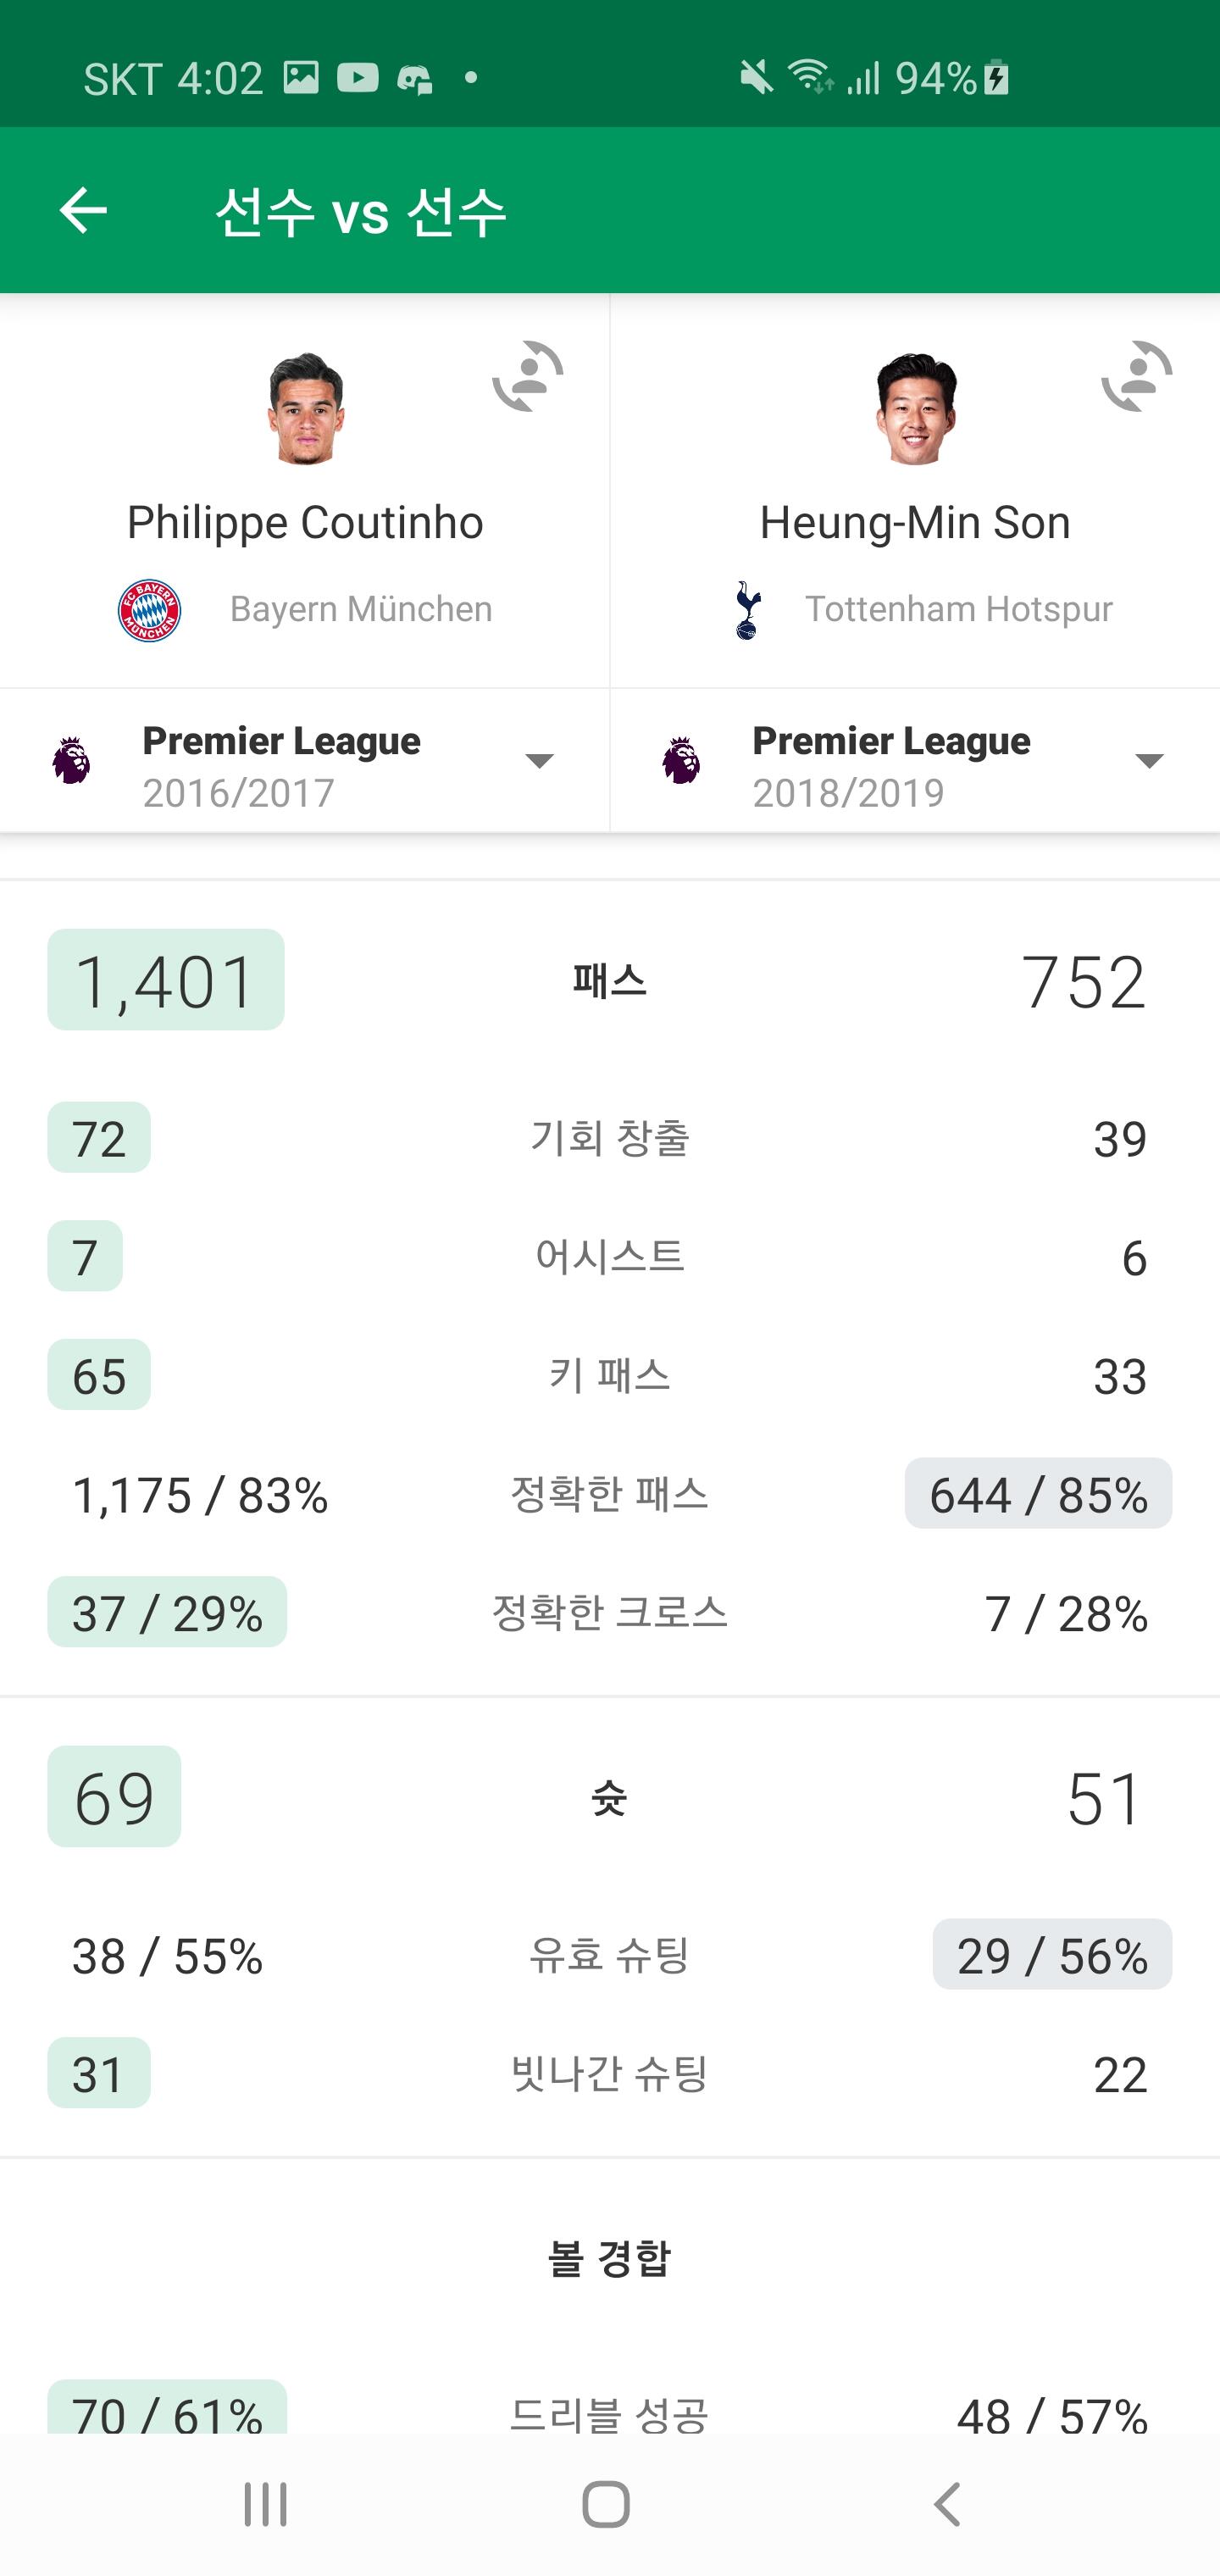This screenshot has width=1220, height=2576.
Task: Swap player icon next to Philippe Coutinho
Action: tap(528, 376)
